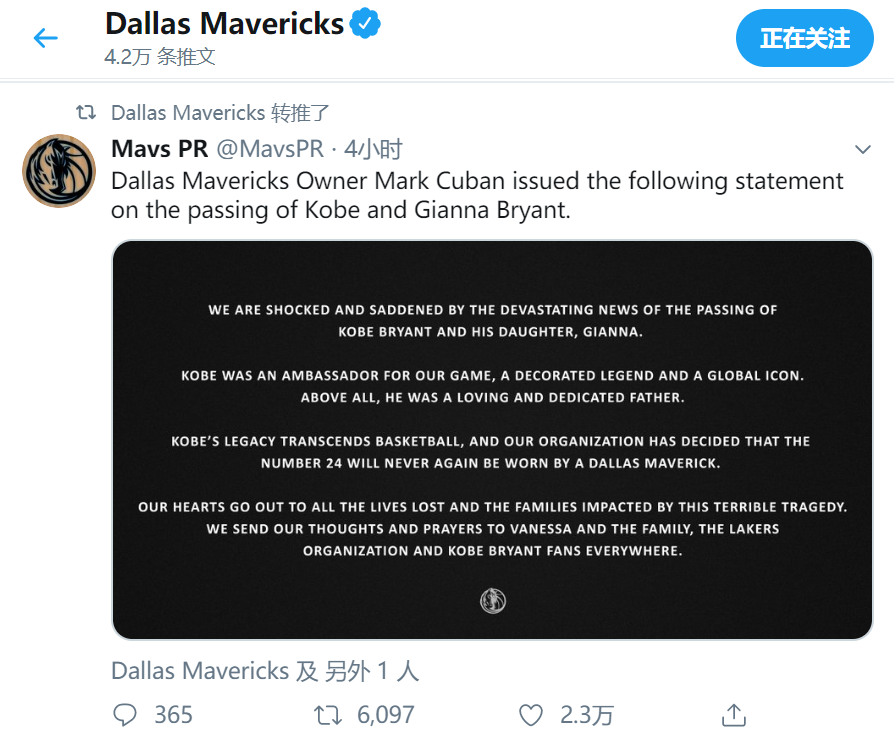
Task: Click the small retweet icon above the tweet
Action: pos(86,112)
